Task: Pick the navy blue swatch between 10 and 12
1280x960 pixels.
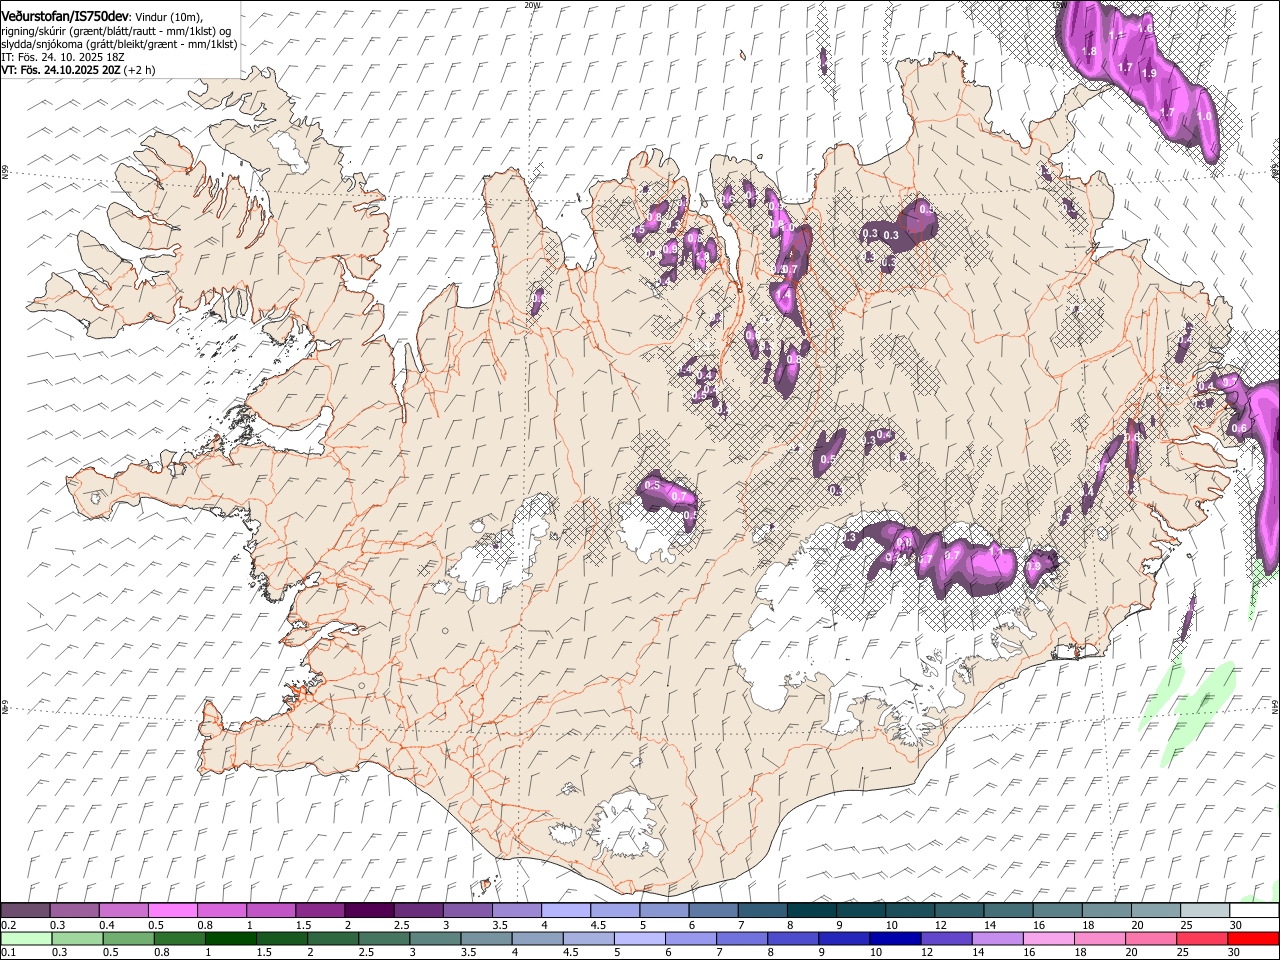Action: click(894, 938)
